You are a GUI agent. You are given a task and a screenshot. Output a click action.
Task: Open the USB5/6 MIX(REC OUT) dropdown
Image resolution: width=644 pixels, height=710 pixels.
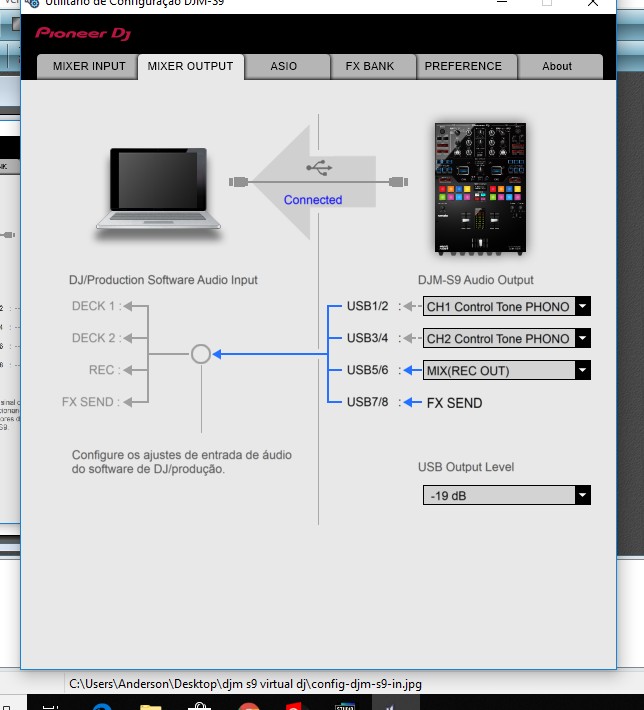(x=507, y=370)
